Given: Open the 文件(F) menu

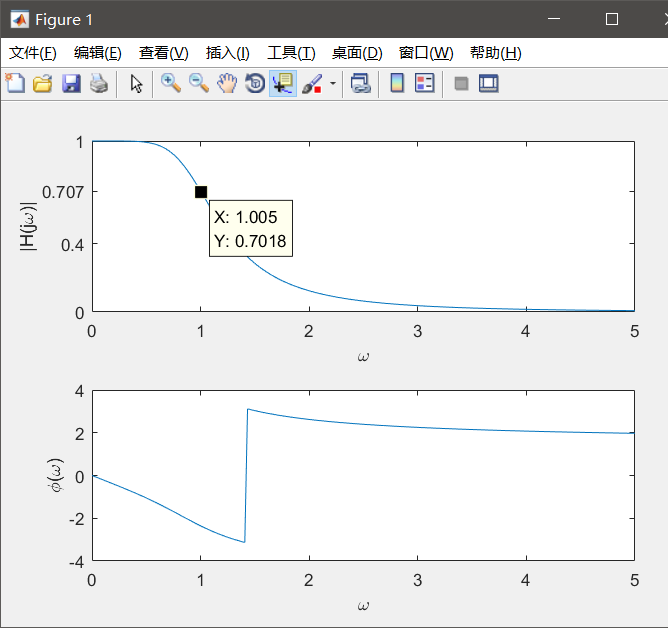Looking at the screenshot, I should point(33,53).
